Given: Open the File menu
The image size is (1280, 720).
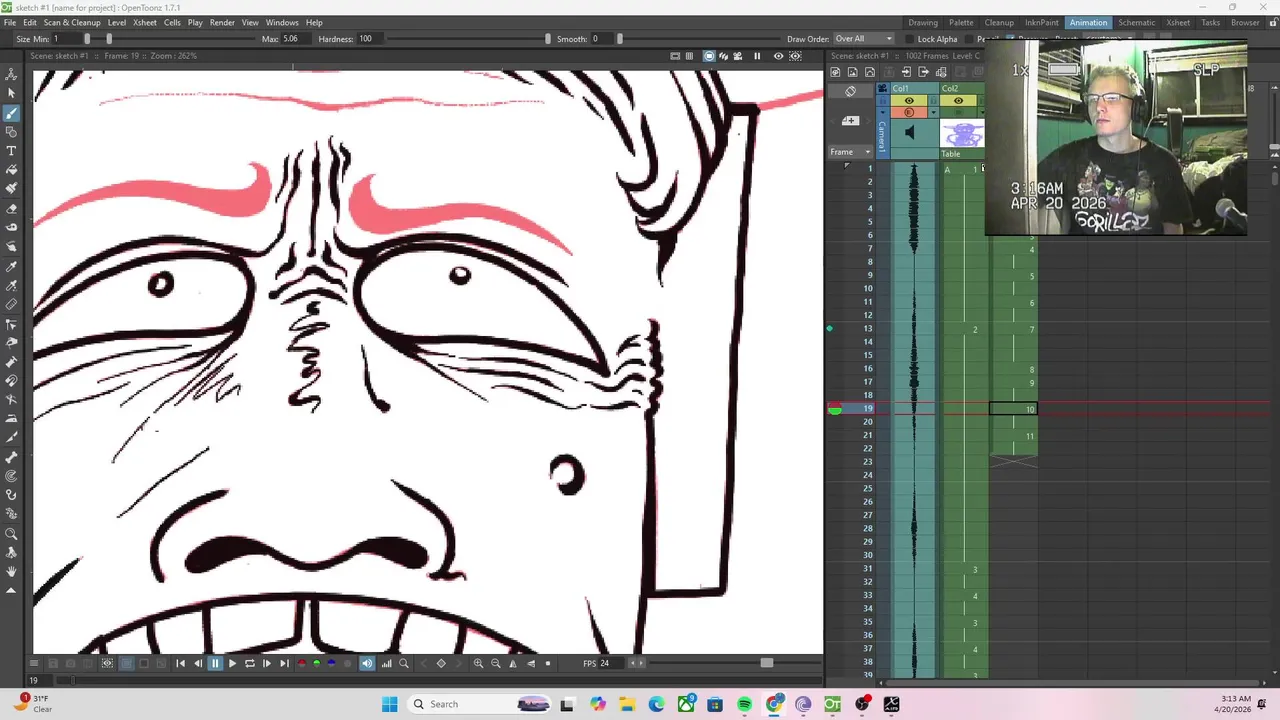Looking at the screenshot, I should 10,22.
